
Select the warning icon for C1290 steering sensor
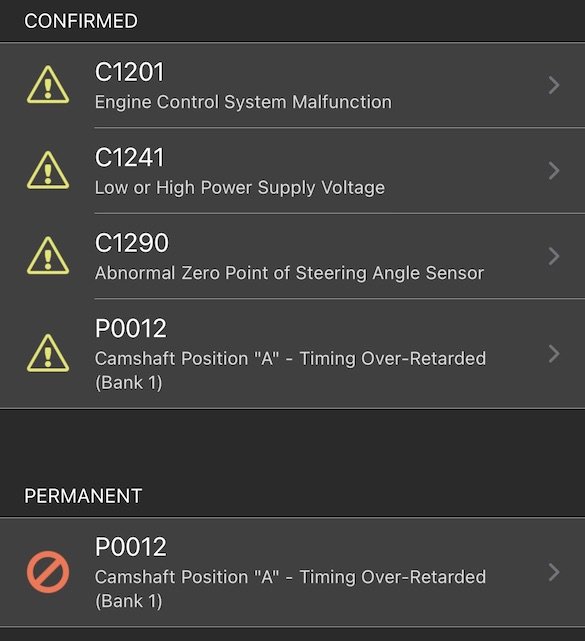click(48, 256)
